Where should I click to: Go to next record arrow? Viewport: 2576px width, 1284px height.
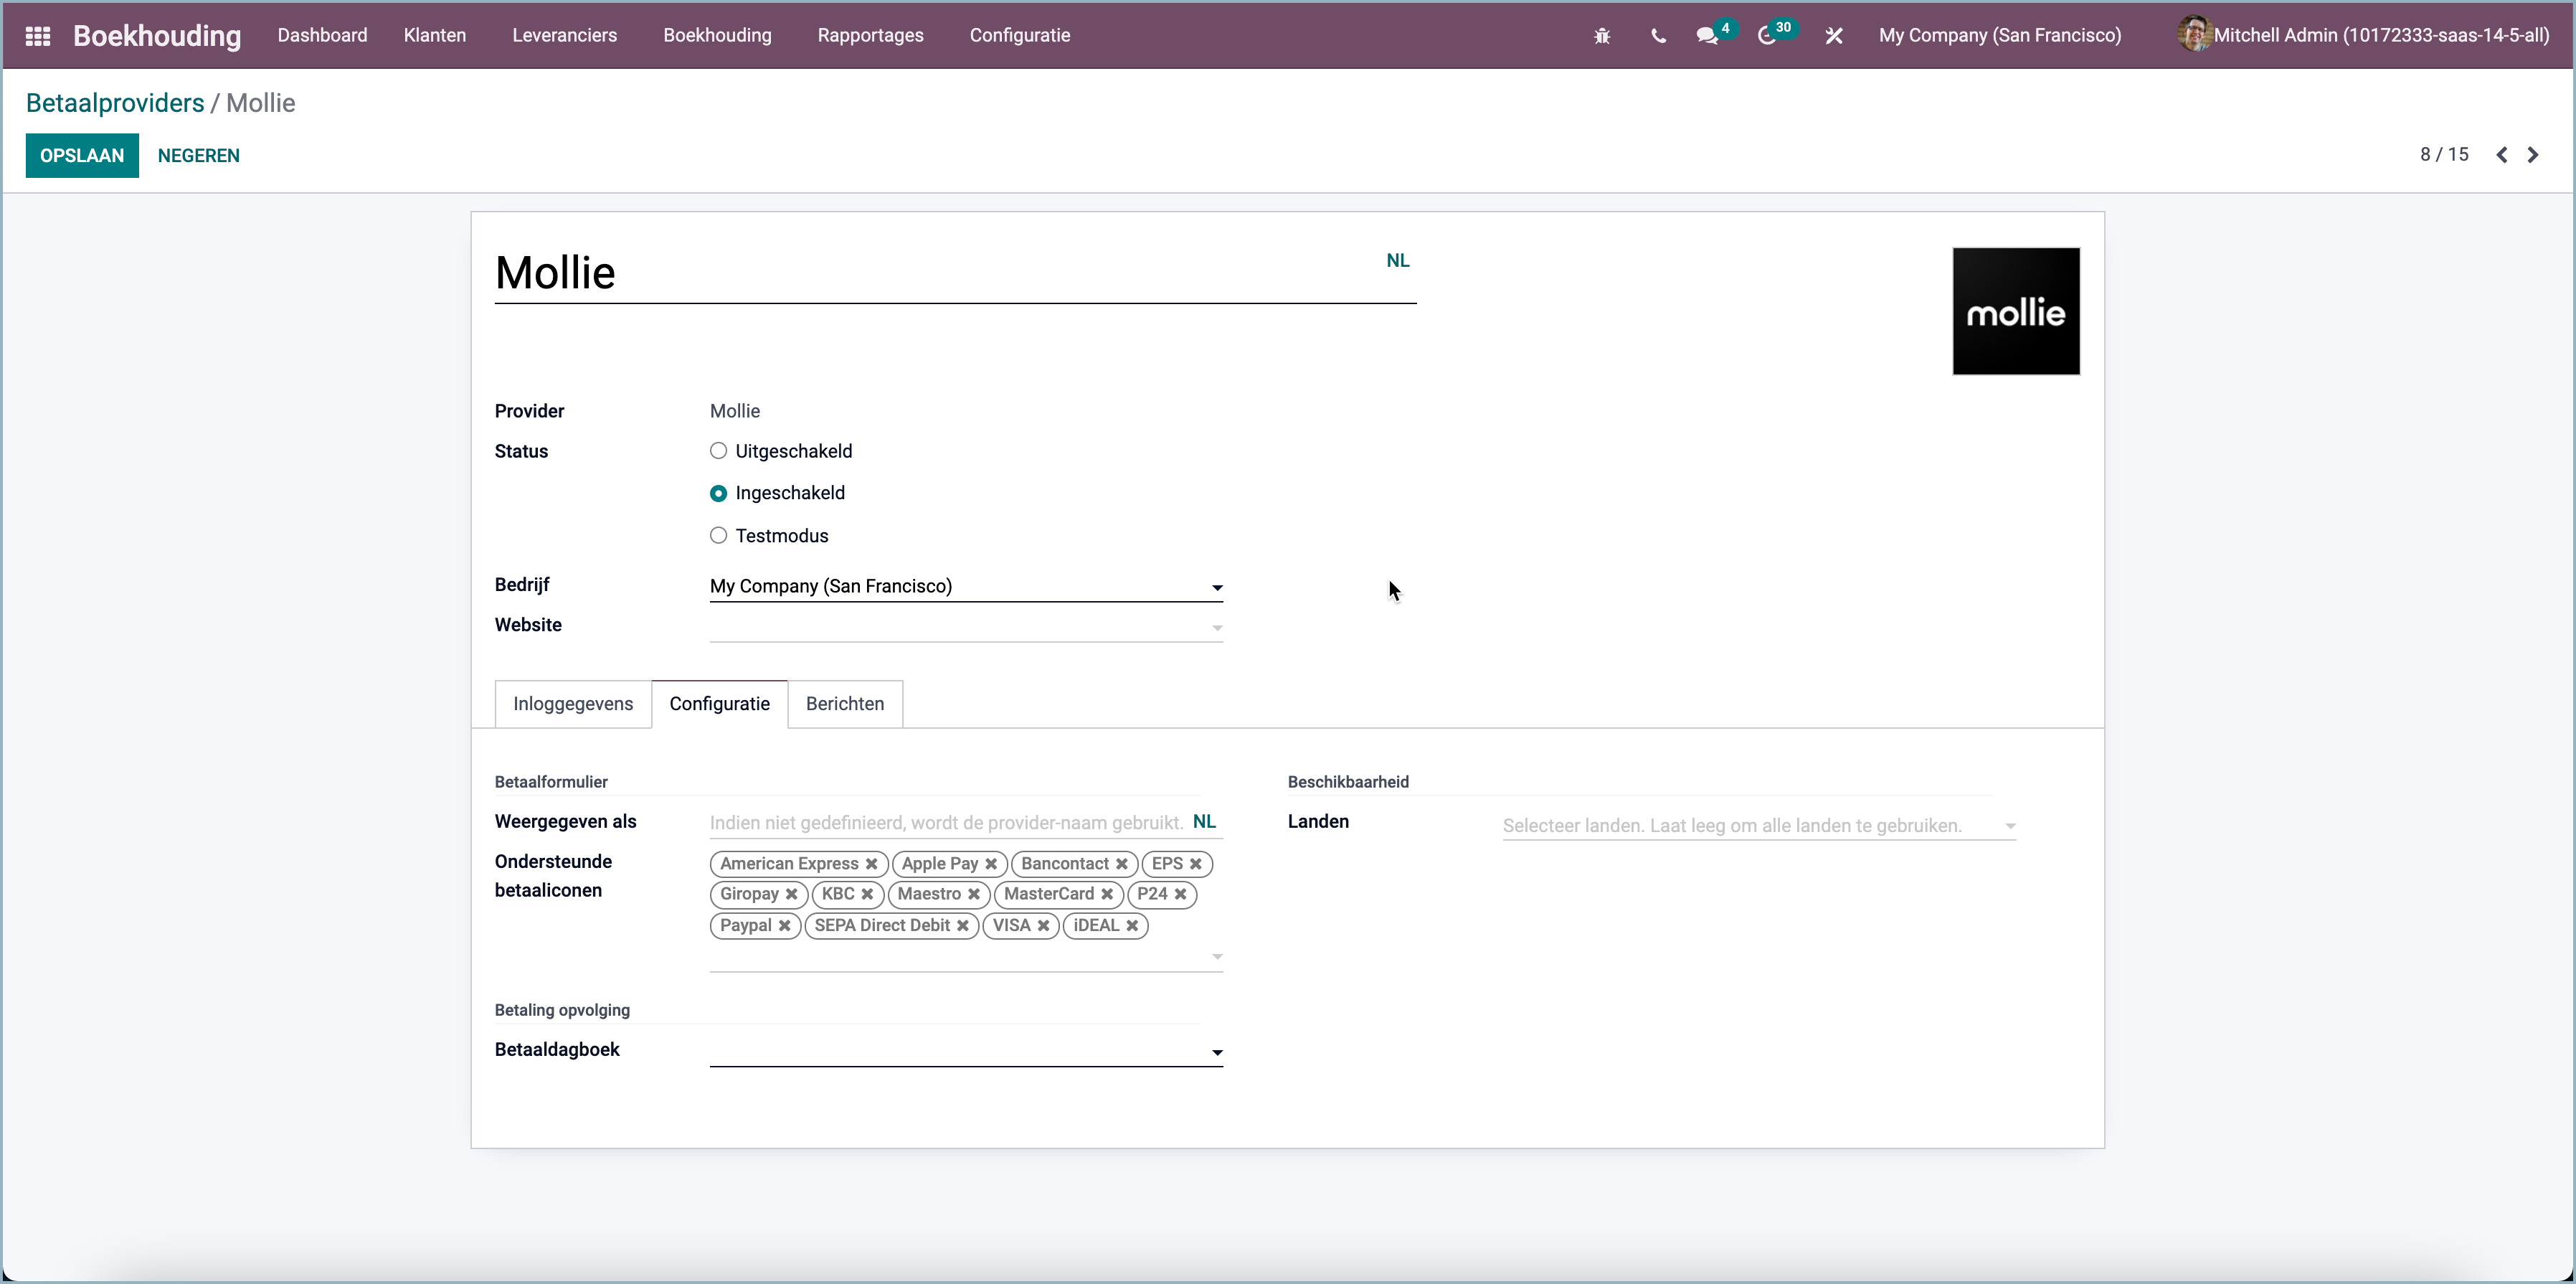point(2533,155)
